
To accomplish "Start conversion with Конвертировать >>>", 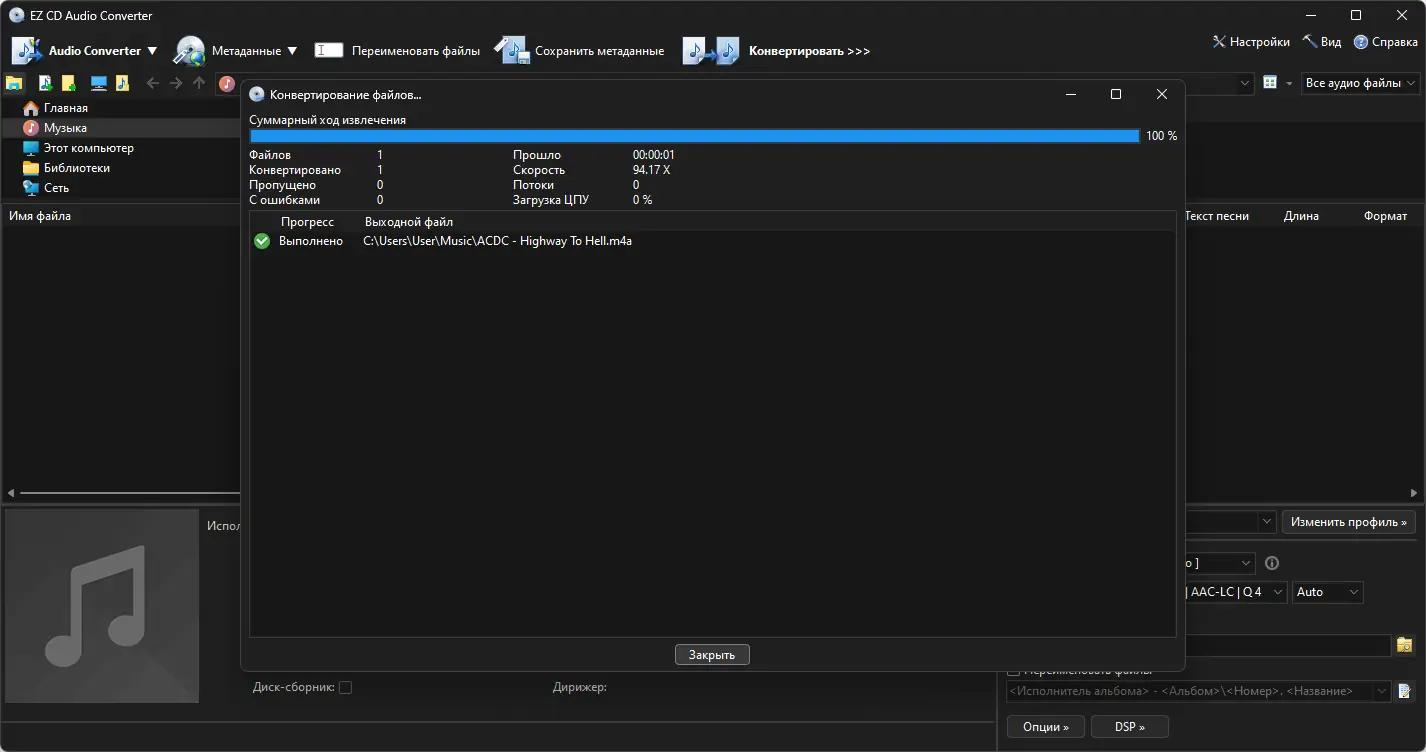I will [x=777, y=50].
